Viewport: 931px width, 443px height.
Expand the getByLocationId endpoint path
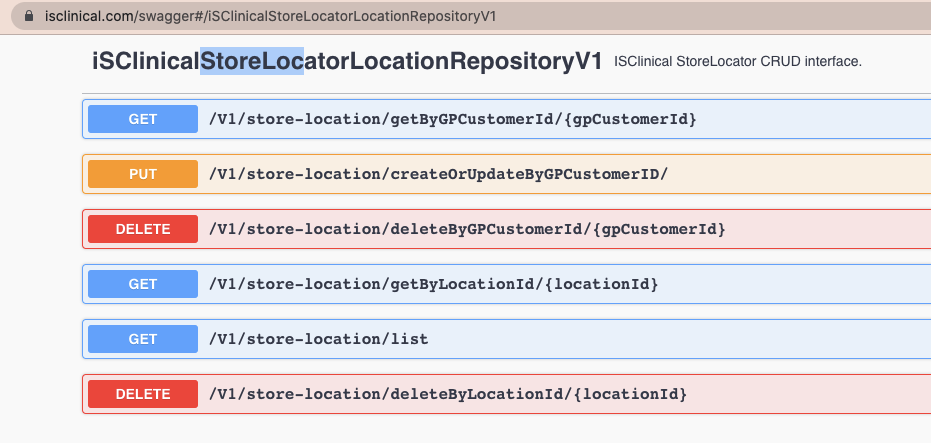click(x=433, y=284)
